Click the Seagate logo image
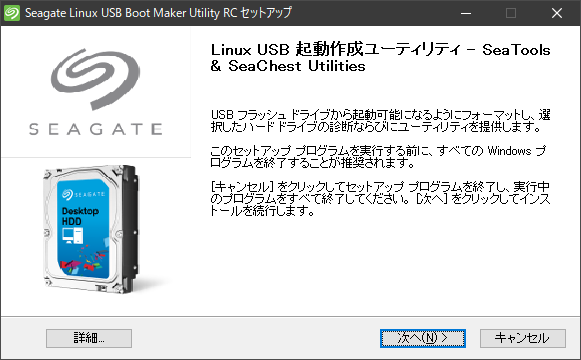Screen dimensions: 581x360 pyautogui.click(x=96, y=92)
